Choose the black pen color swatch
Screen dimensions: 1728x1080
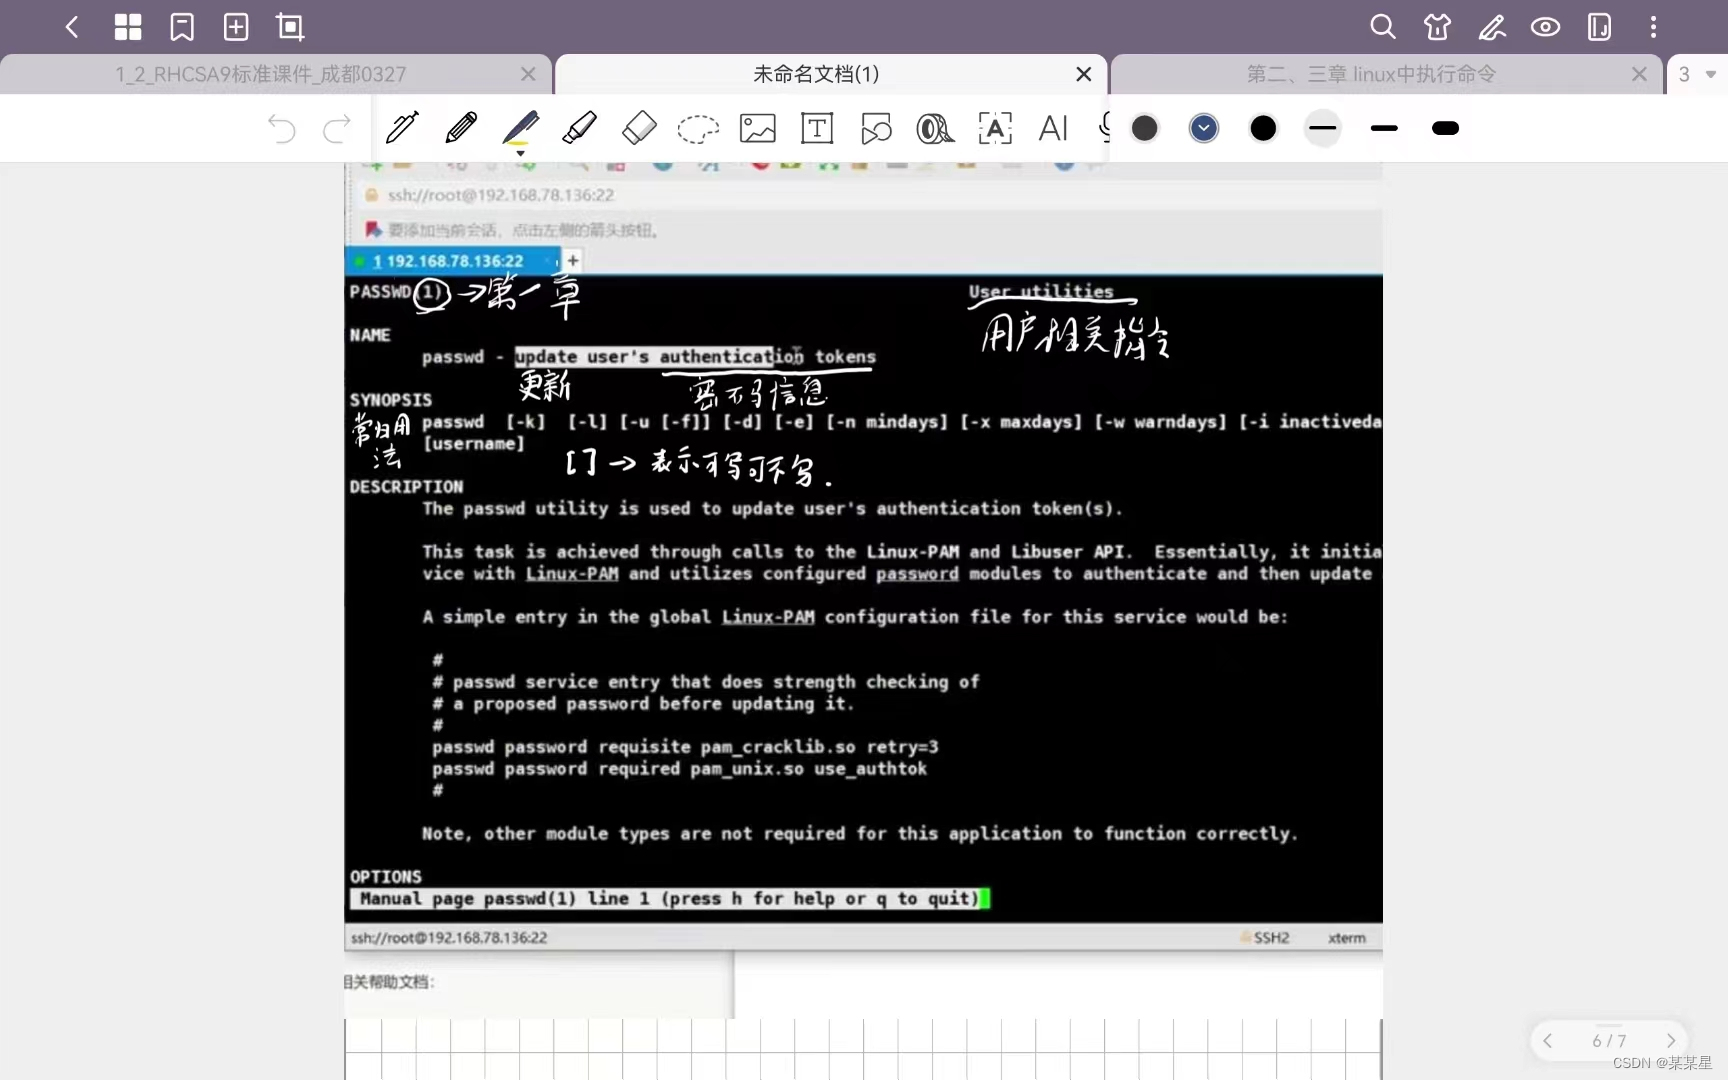tap(1264, 128)
